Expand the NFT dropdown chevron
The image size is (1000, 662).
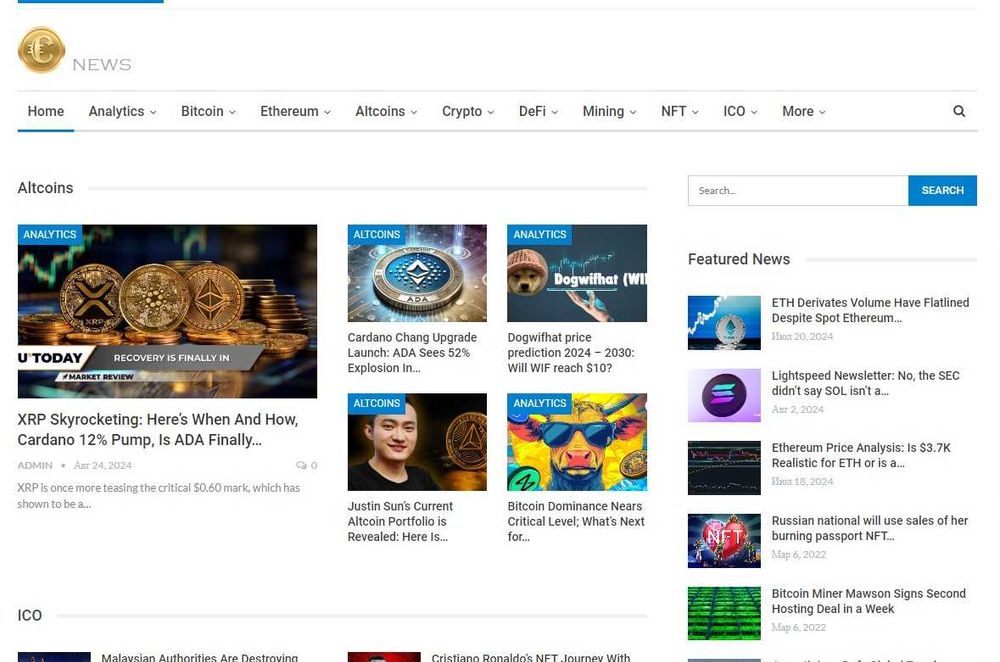[x=695, y=112]
